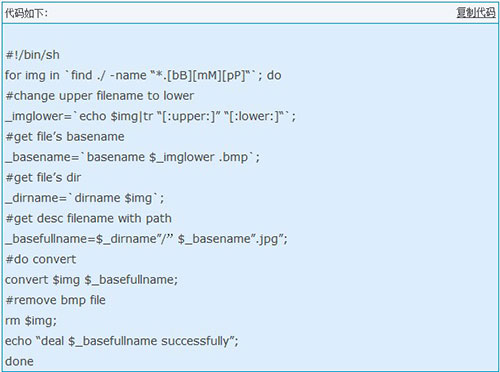Click the final 'done' keyword
The height and width of the screenshot is (372, 500).
pyautogui.click(x=19, y=361)
